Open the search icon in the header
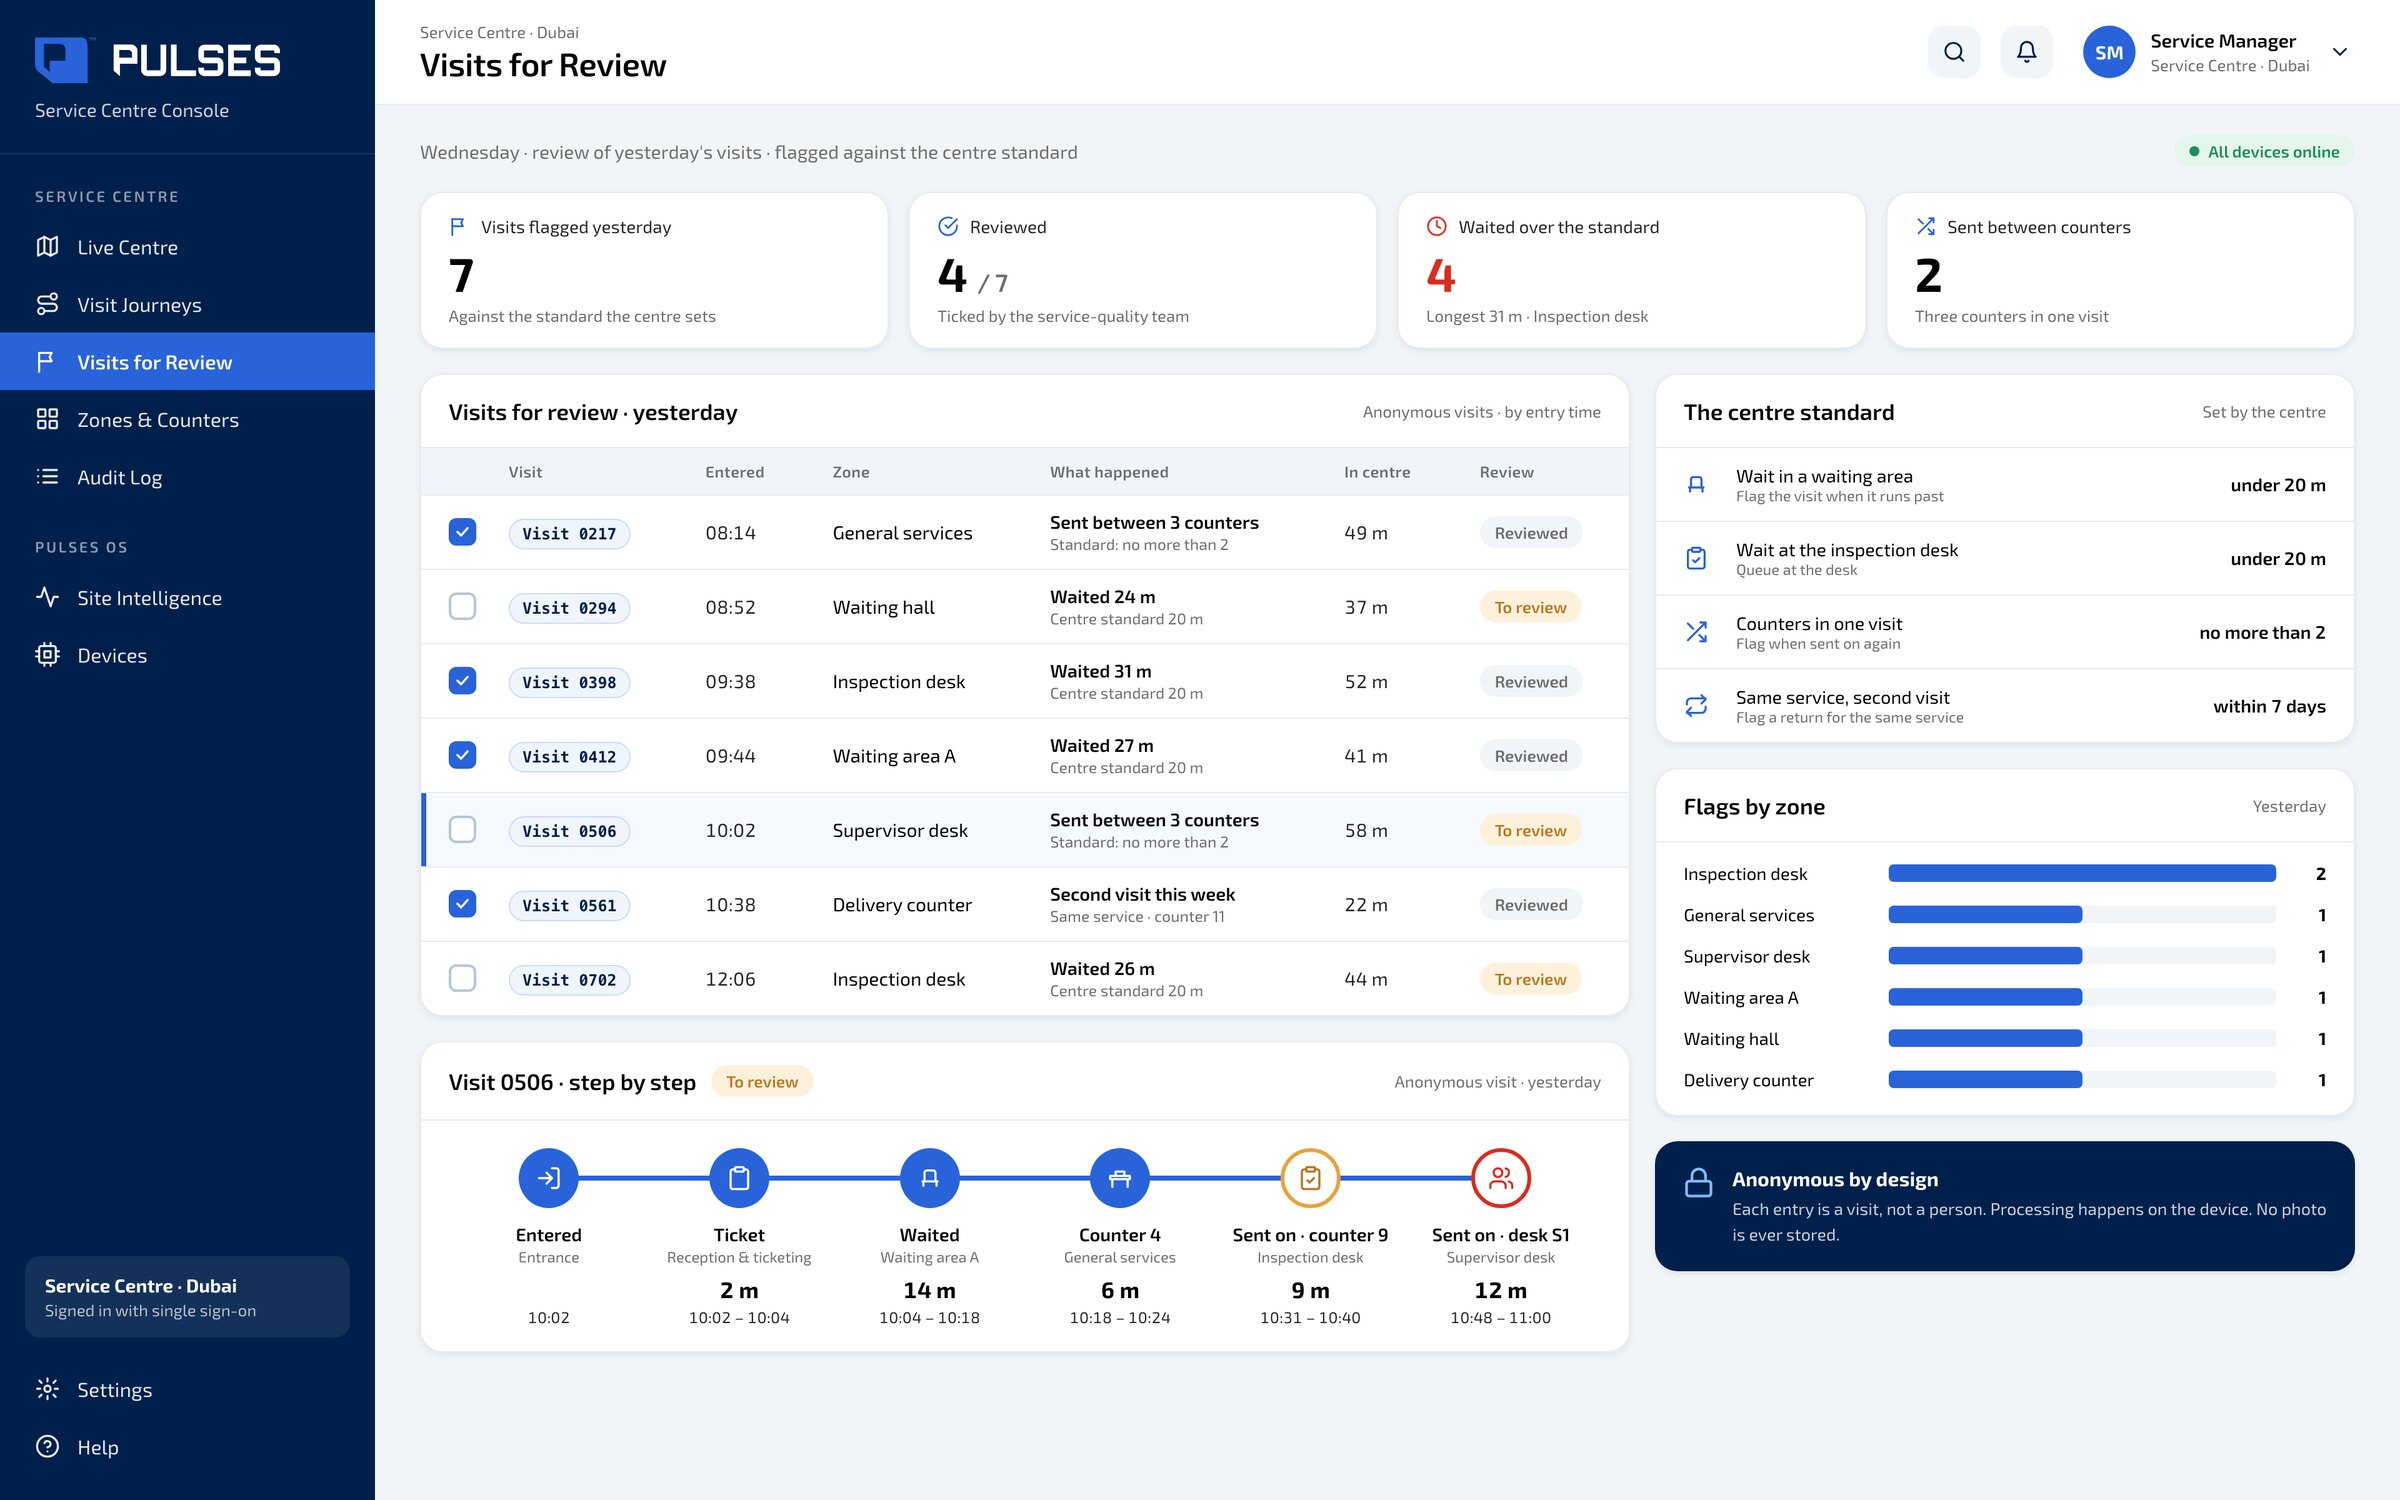Image resolution: width=2400 pixels, height=1500 pixels. pos(1953,52)
